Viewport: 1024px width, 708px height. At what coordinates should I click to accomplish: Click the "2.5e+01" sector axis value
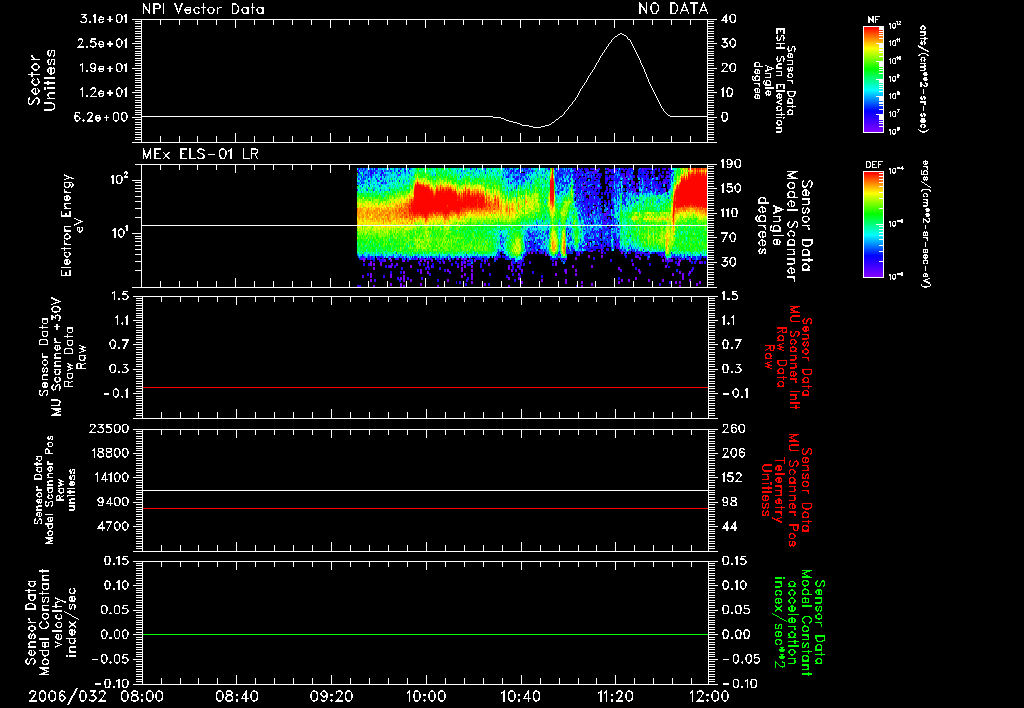[x=103, y=43]
